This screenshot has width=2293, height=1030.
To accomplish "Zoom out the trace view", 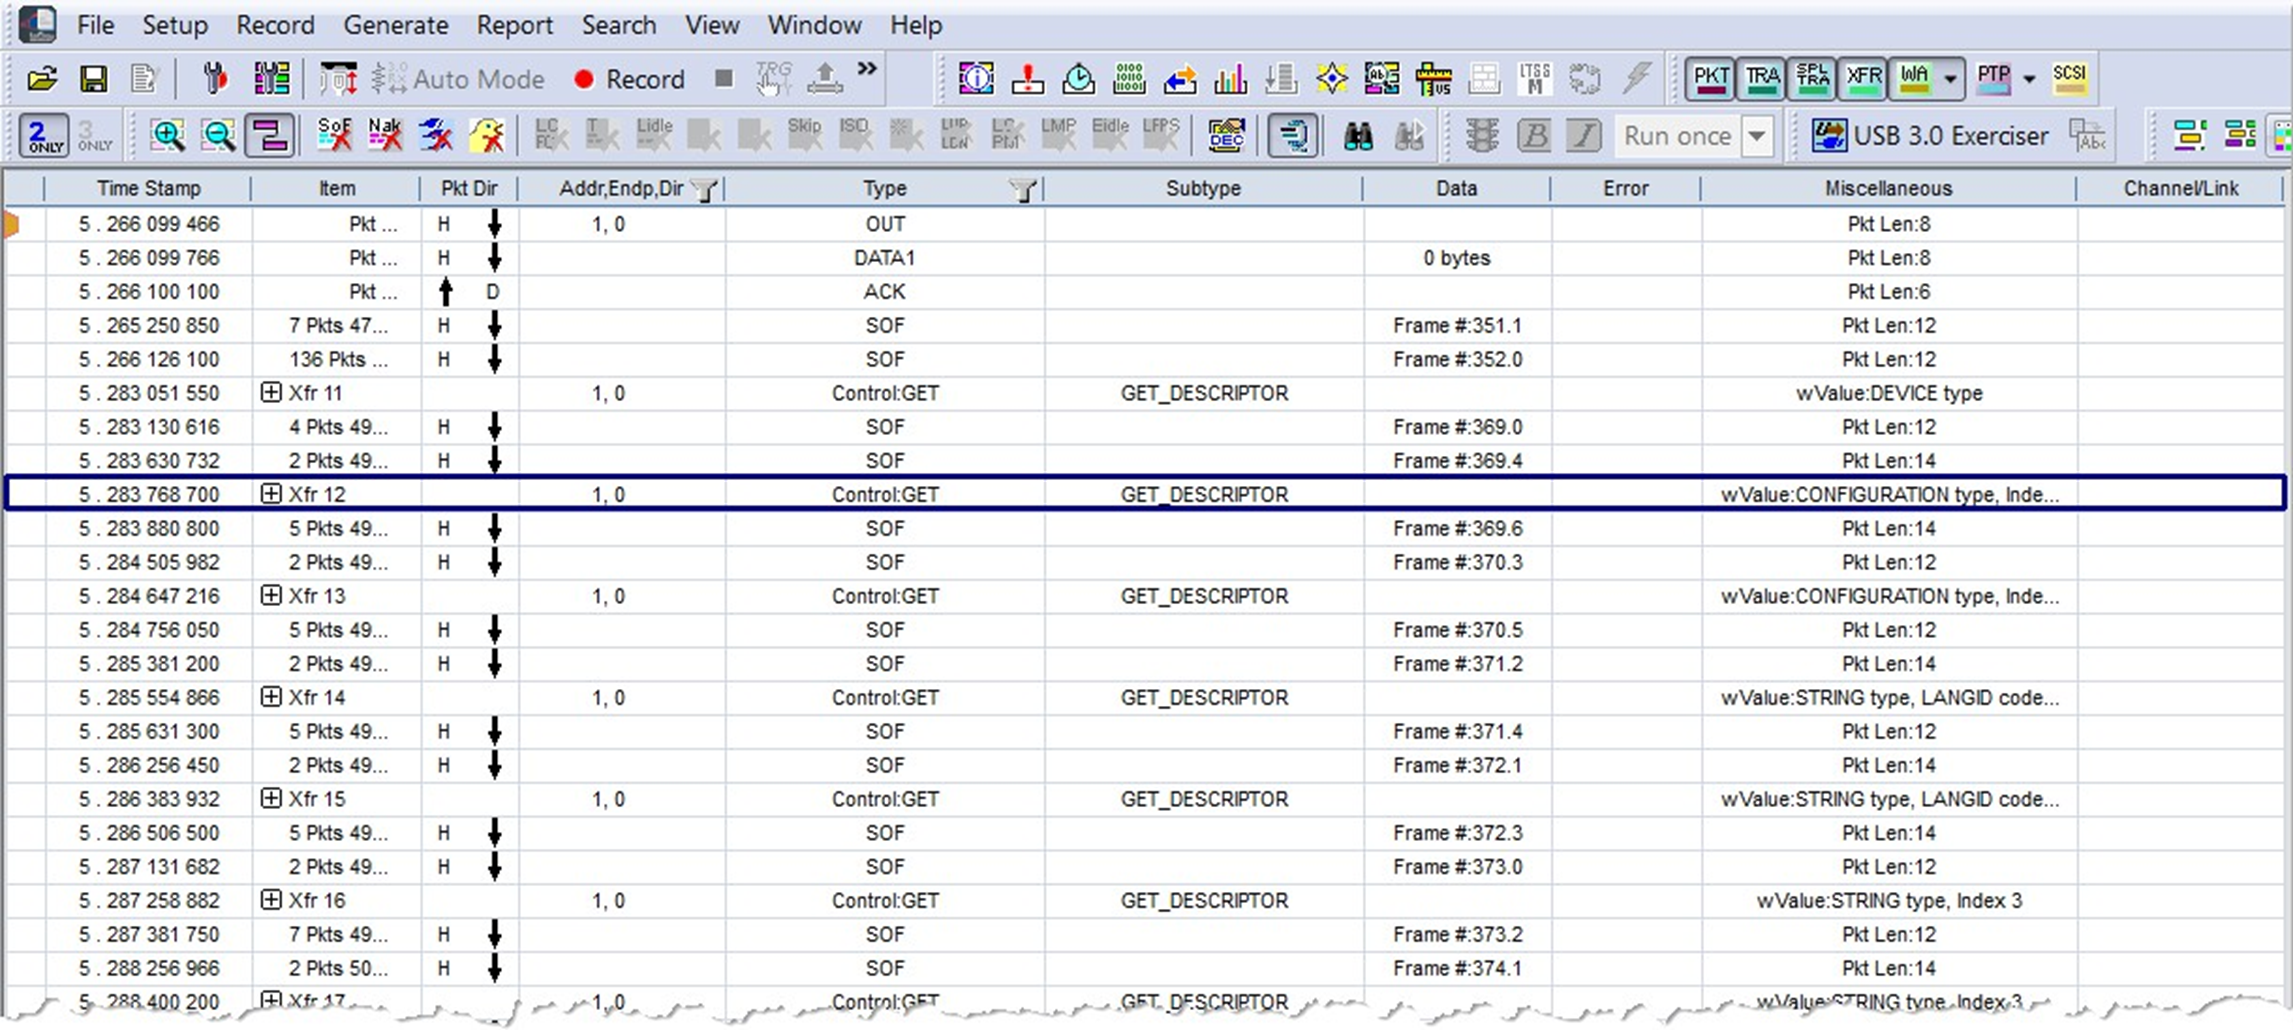I will click(x=218, y=135).
